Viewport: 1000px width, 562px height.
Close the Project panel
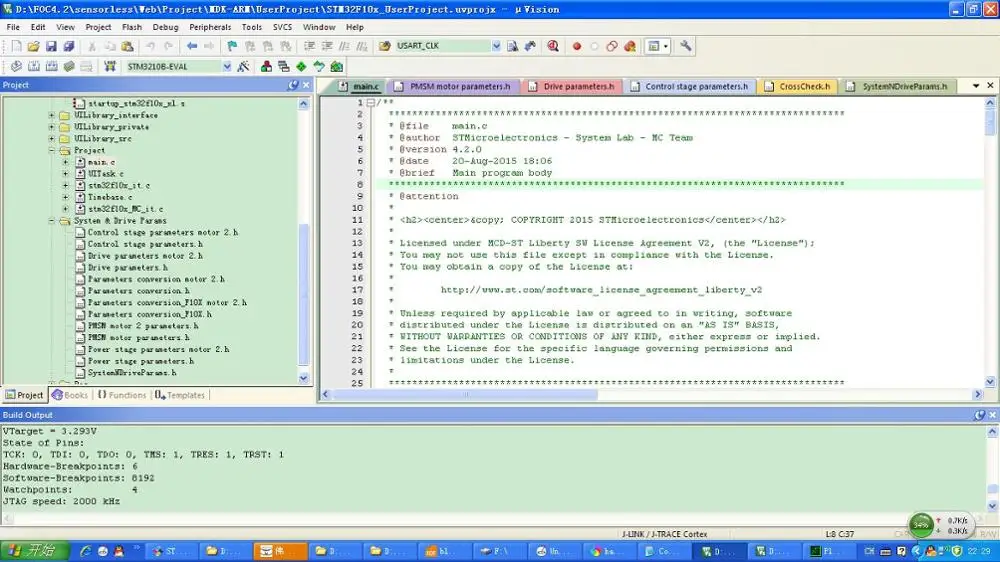click(306, 85)
